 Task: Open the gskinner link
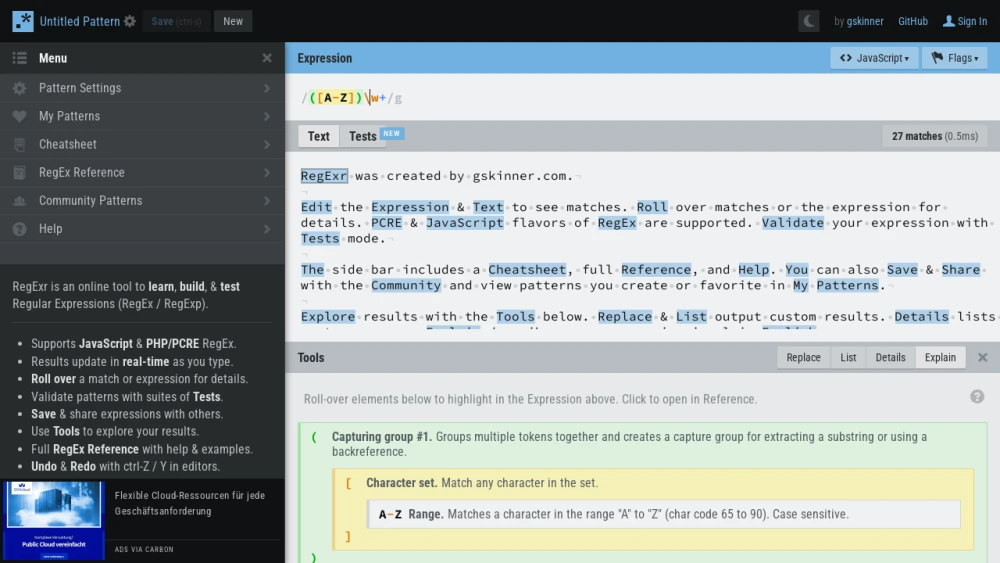pyautogui.click(x=865, y=21)
